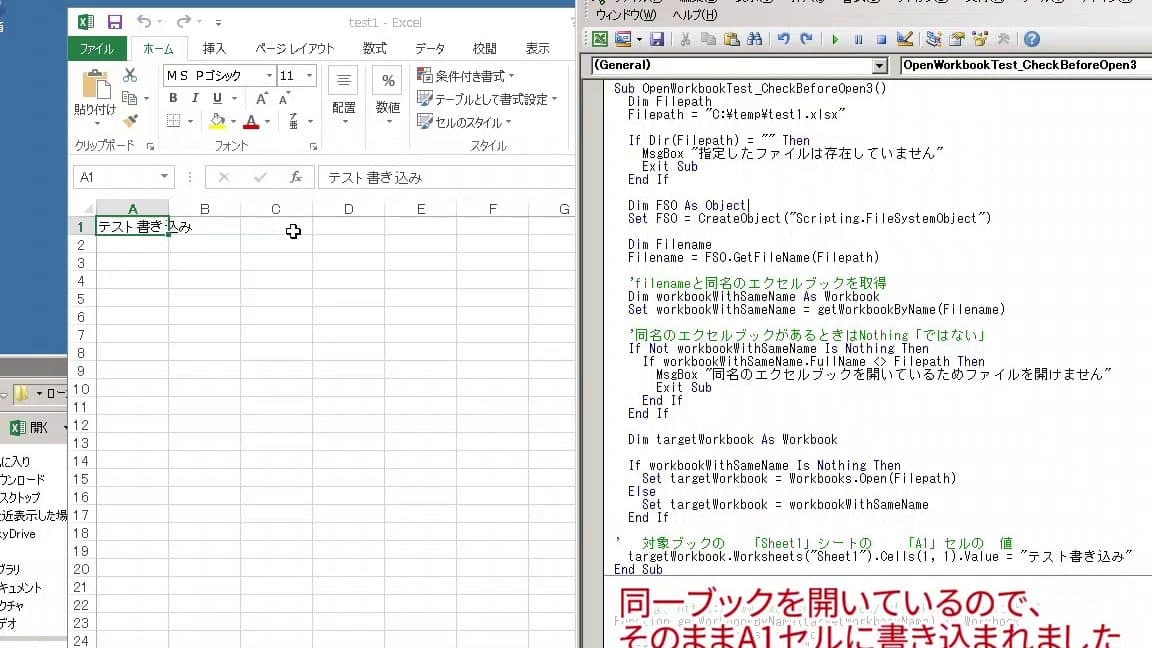Open the font size dropdown showing 11
The image size is (1152, 648).
(x=307, y=74)
